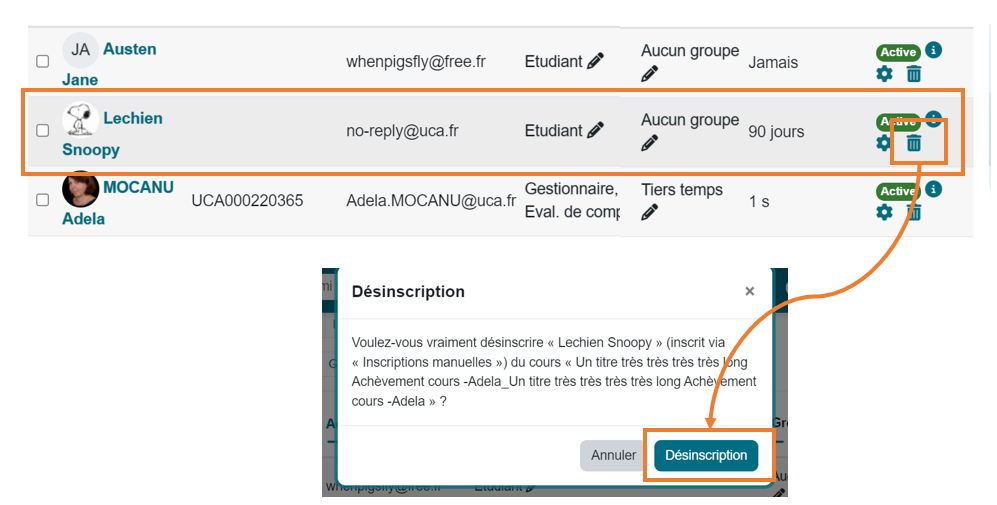Tick the checkbox for Austen Jane
Viewport: 997px width, 505px height.
[x=43, y=61]
